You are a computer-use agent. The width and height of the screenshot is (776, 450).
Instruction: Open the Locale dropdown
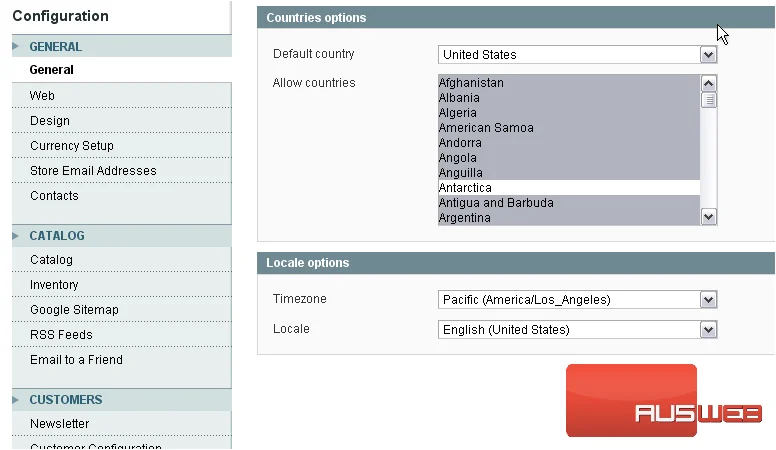pyautogui.click(x=578, y=330)
